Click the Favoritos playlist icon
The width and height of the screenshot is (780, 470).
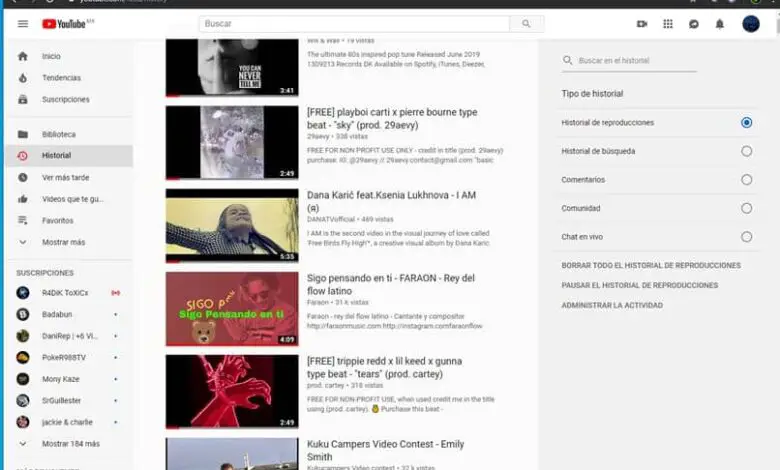pos(23,220)
